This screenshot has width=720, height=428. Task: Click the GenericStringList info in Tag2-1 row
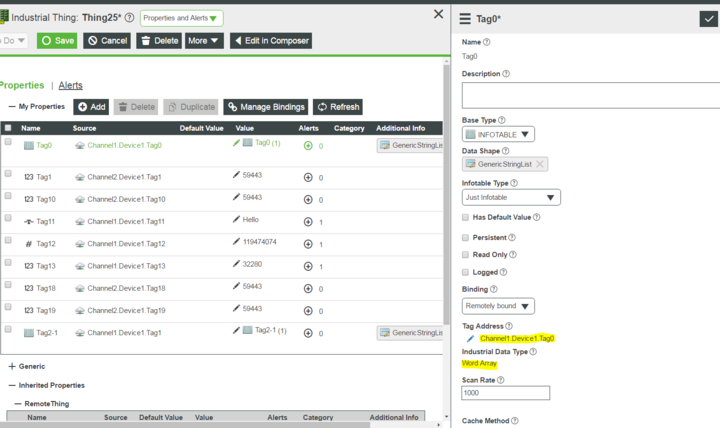tap(410, 332)
